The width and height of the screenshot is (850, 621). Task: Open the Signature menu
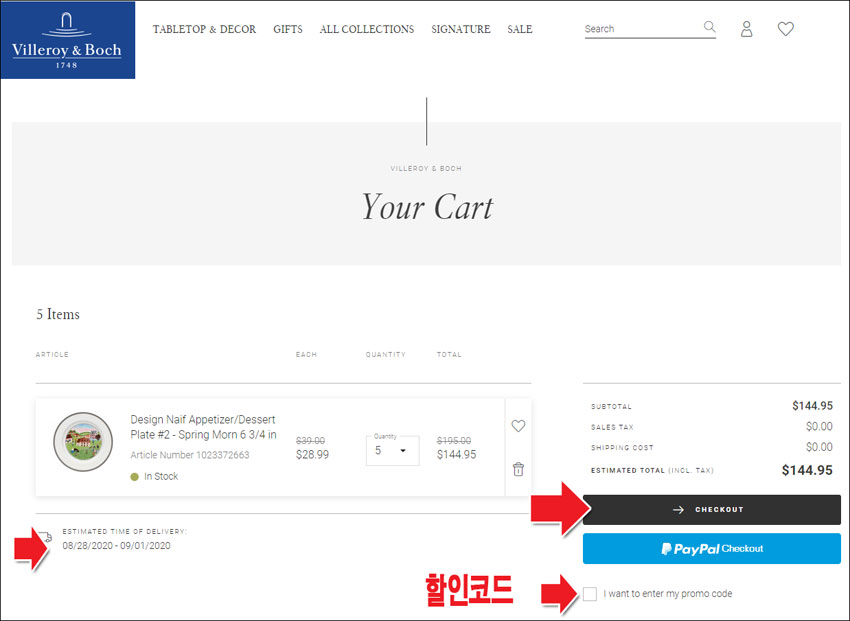[461, 29]
